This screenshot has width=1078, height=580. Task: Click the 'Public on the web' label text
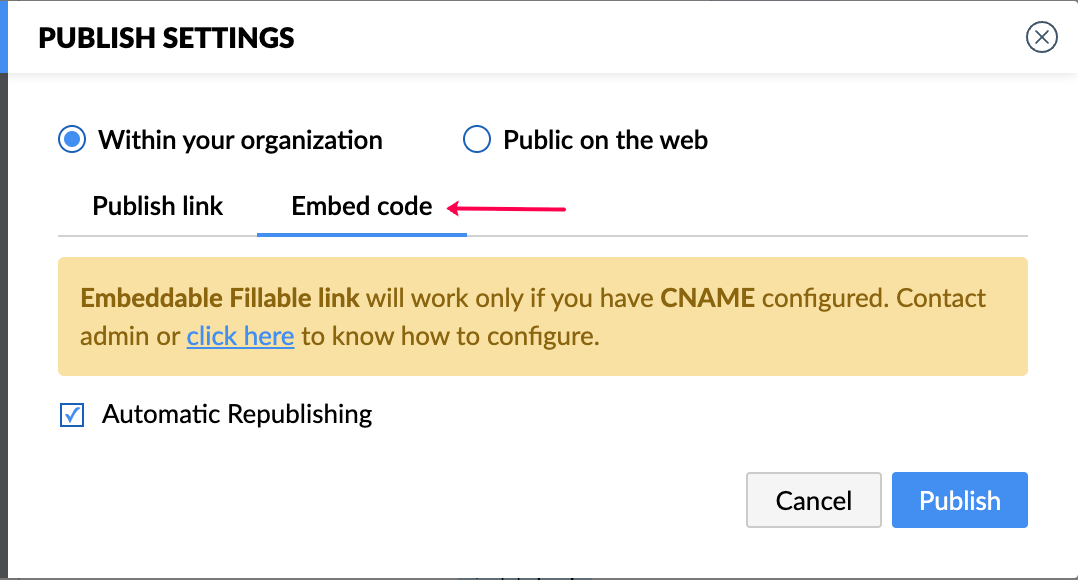click(x=605, y=140)
